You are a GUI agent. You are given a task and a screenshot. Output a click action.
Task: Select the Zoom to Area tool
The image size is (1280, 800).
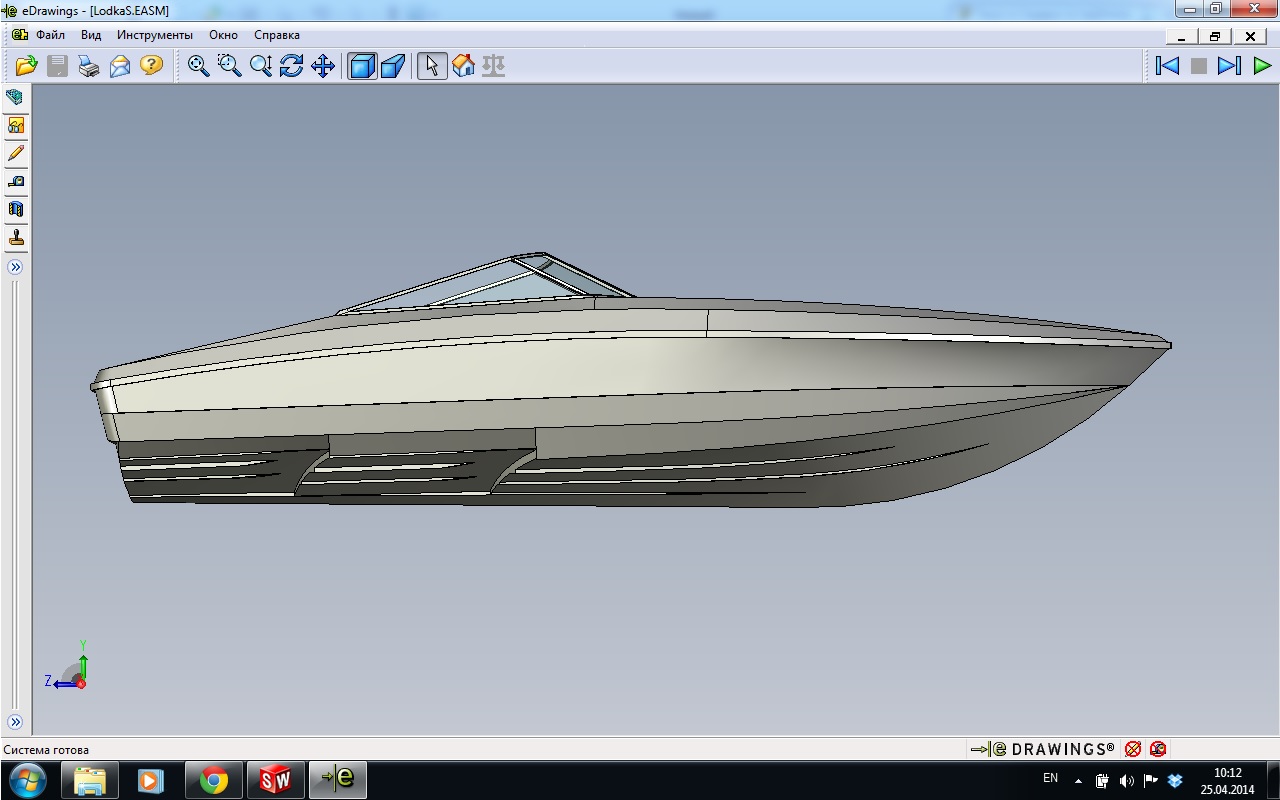(230, 66)
